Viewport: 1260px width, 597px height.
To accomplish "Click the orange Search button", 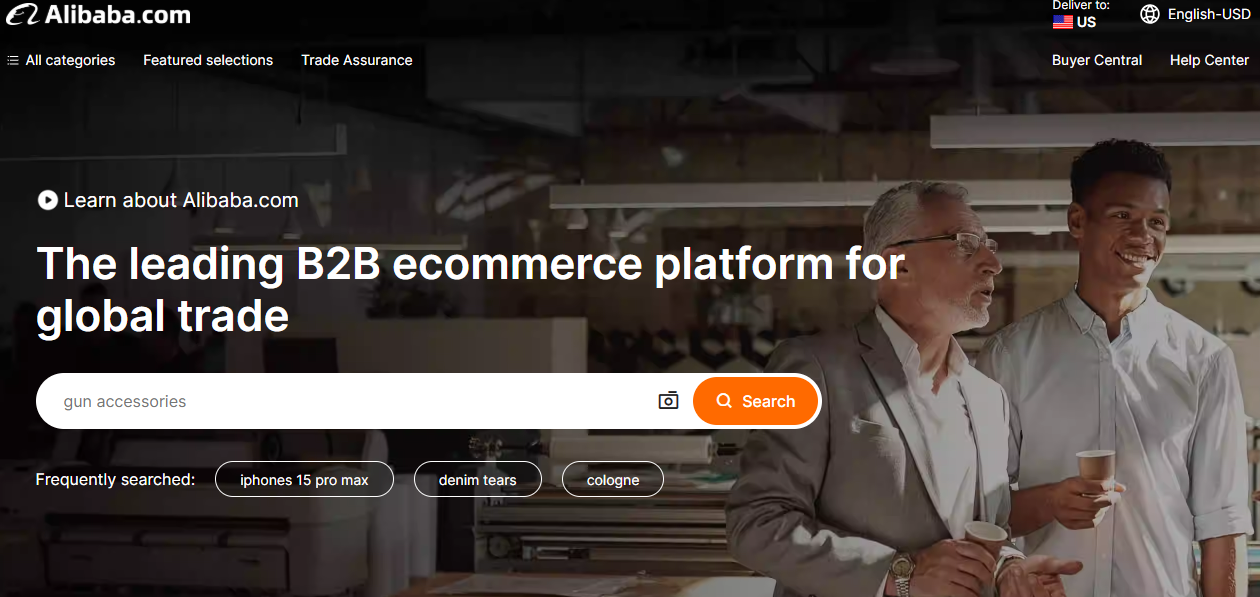I will click(x=755, y=401).
